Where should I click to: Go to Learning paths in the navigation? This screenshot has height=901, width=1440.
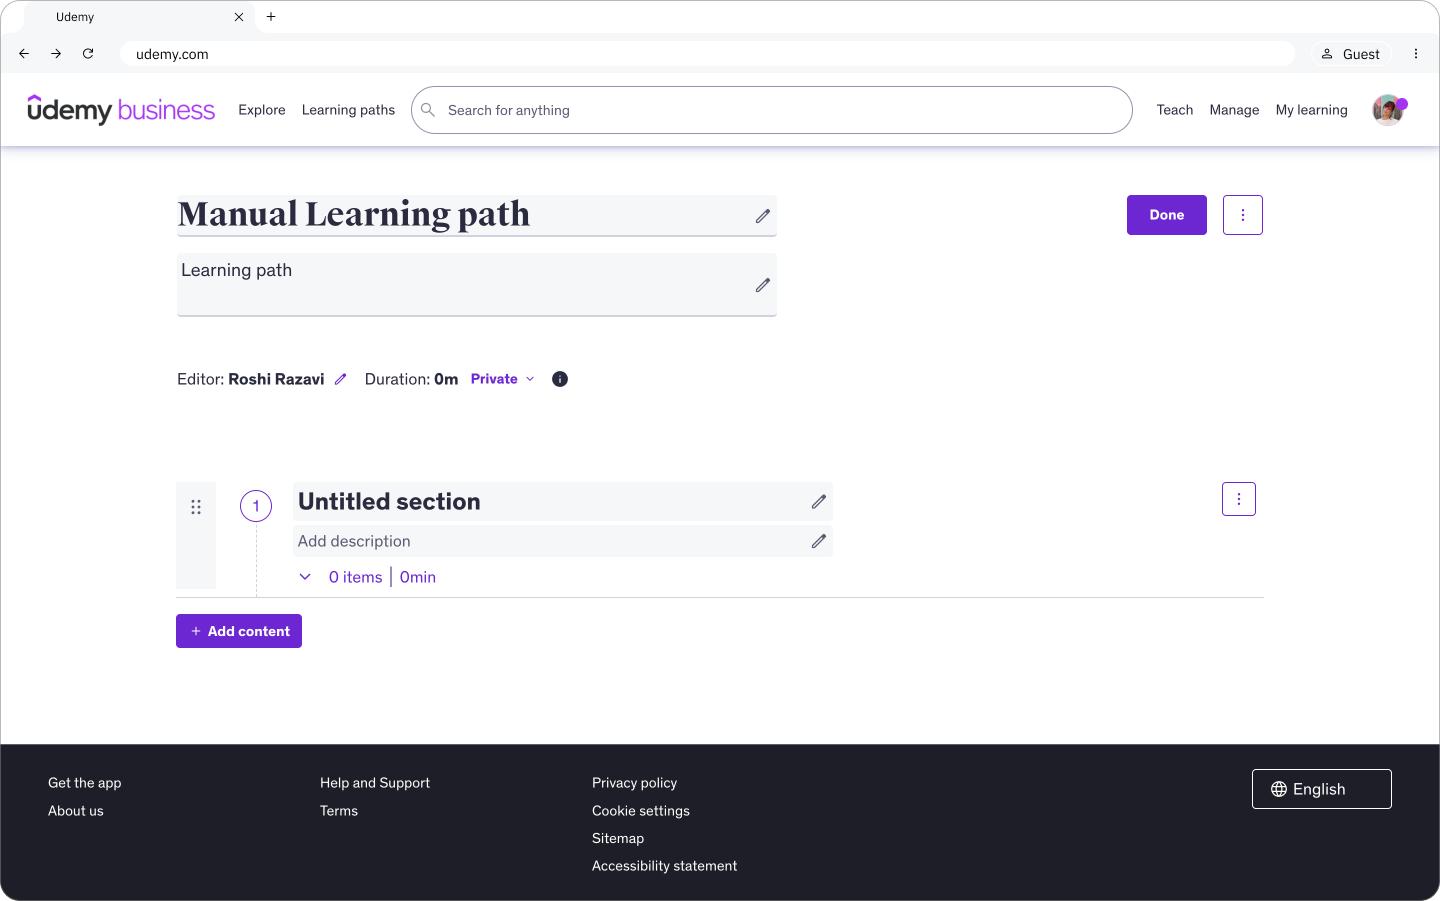coord(348,110)
